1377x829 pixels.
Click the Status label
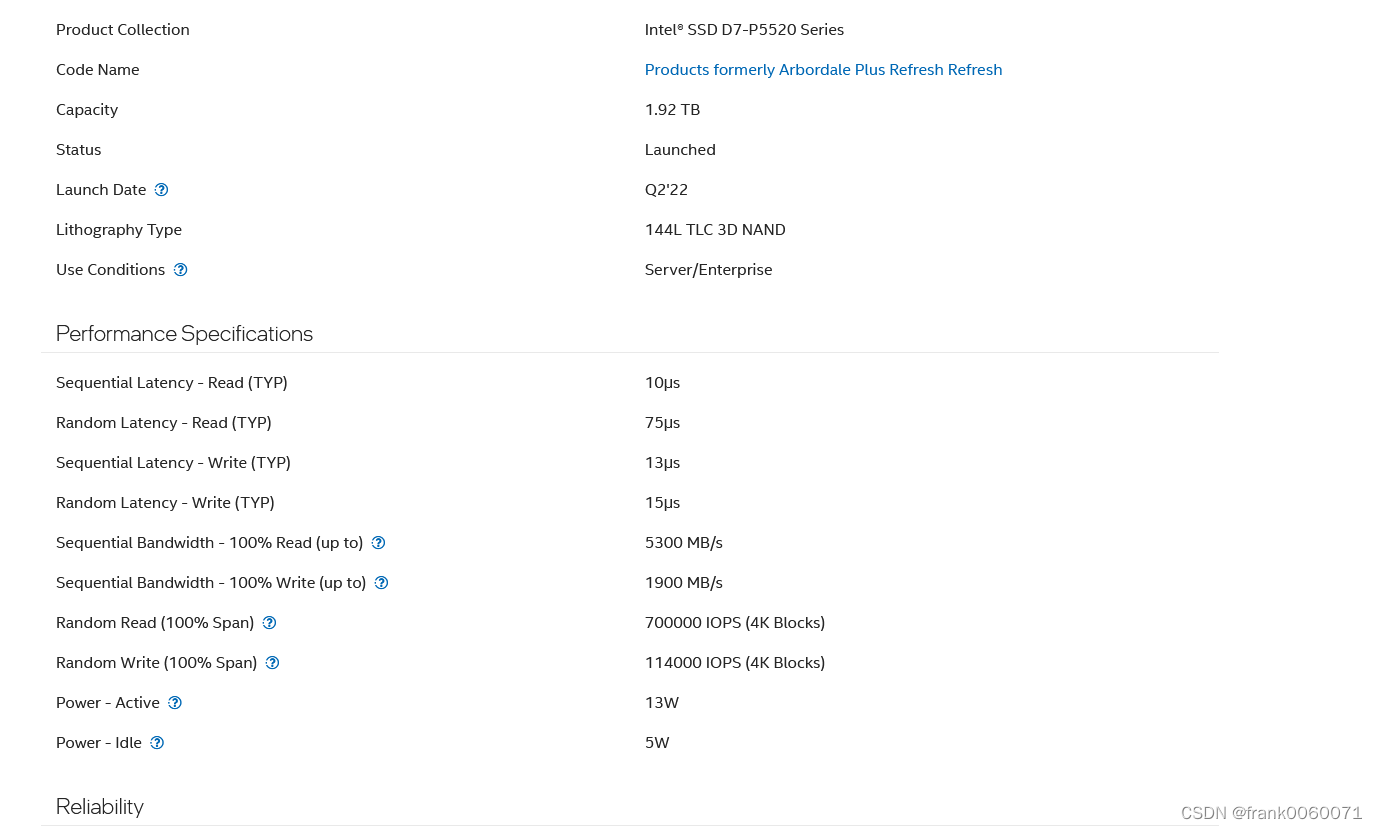pyautogui.click(x=79, y=150)
